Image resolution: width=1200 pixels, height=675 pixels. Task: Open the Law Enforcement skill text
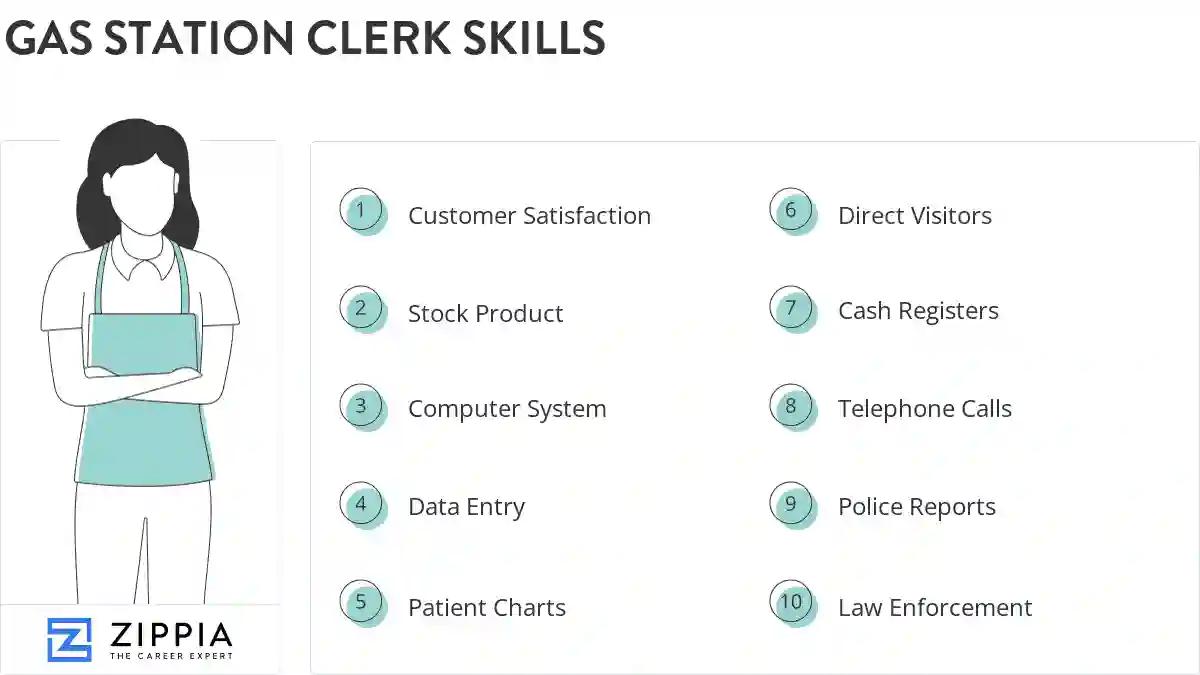pyautogui.click(x=935, y=607)
